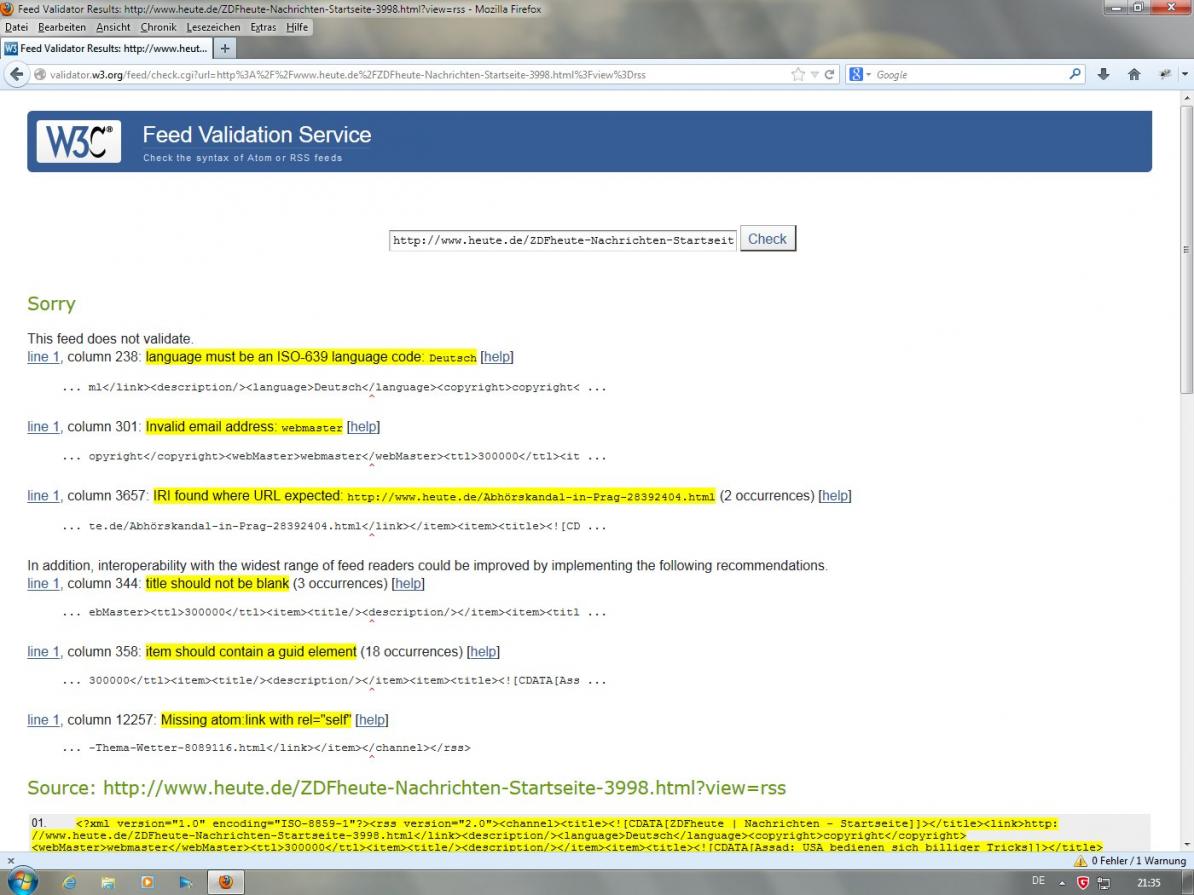This screenshot has height=895, width=1194.
Task: Open the URL history dropdown arrow
Action: tap(815, 75)
